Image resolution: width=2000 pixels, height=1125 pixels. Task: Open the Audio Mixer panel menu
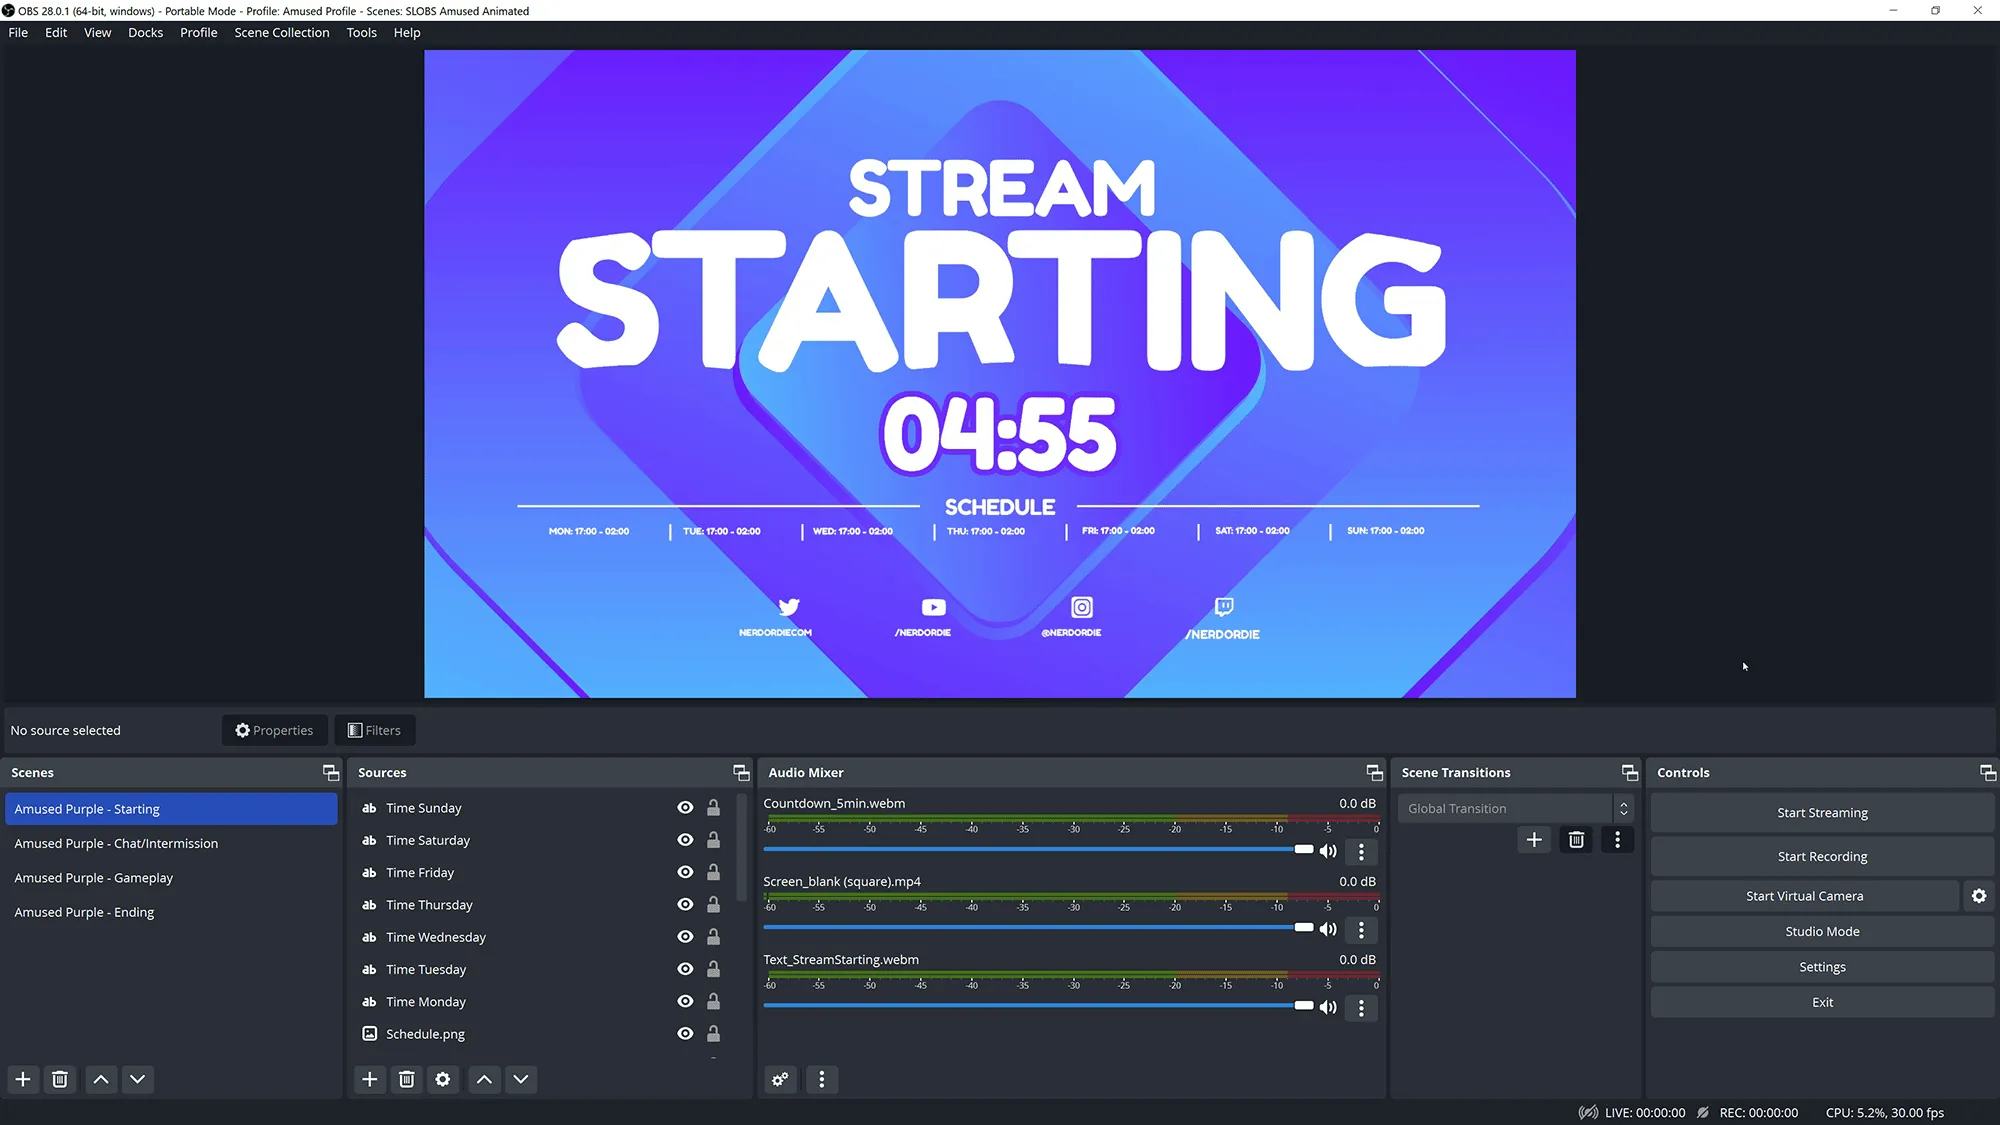[821, 1078]
